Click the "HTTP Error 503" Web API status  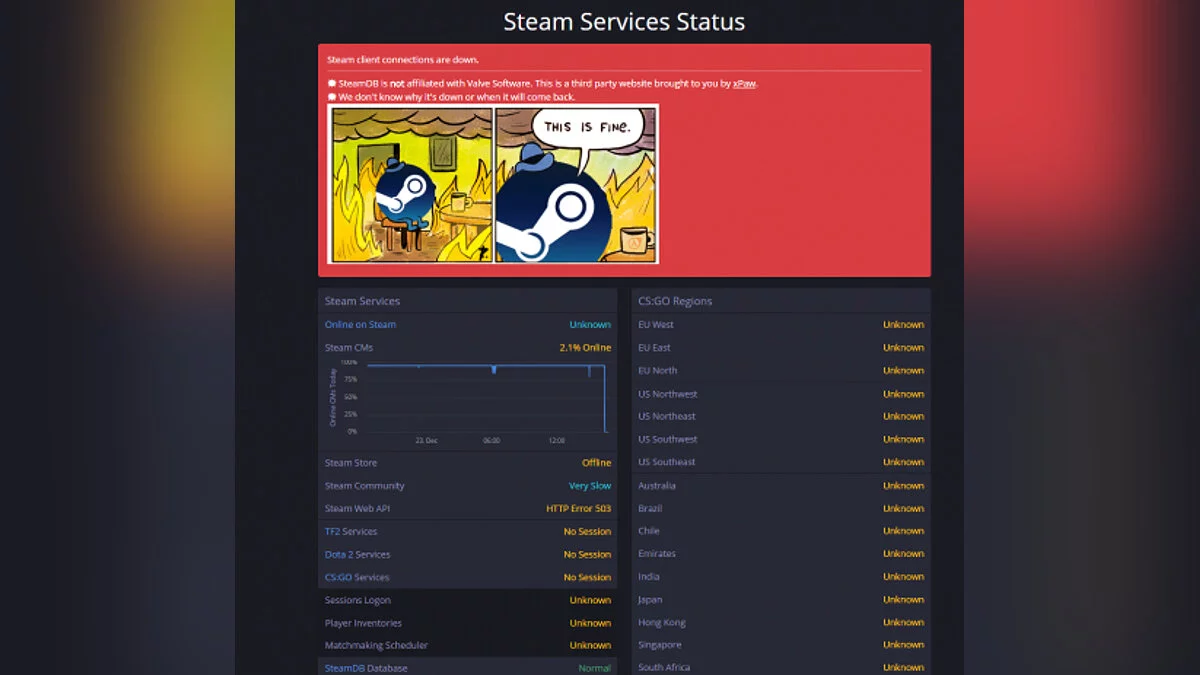coord(578,508)
